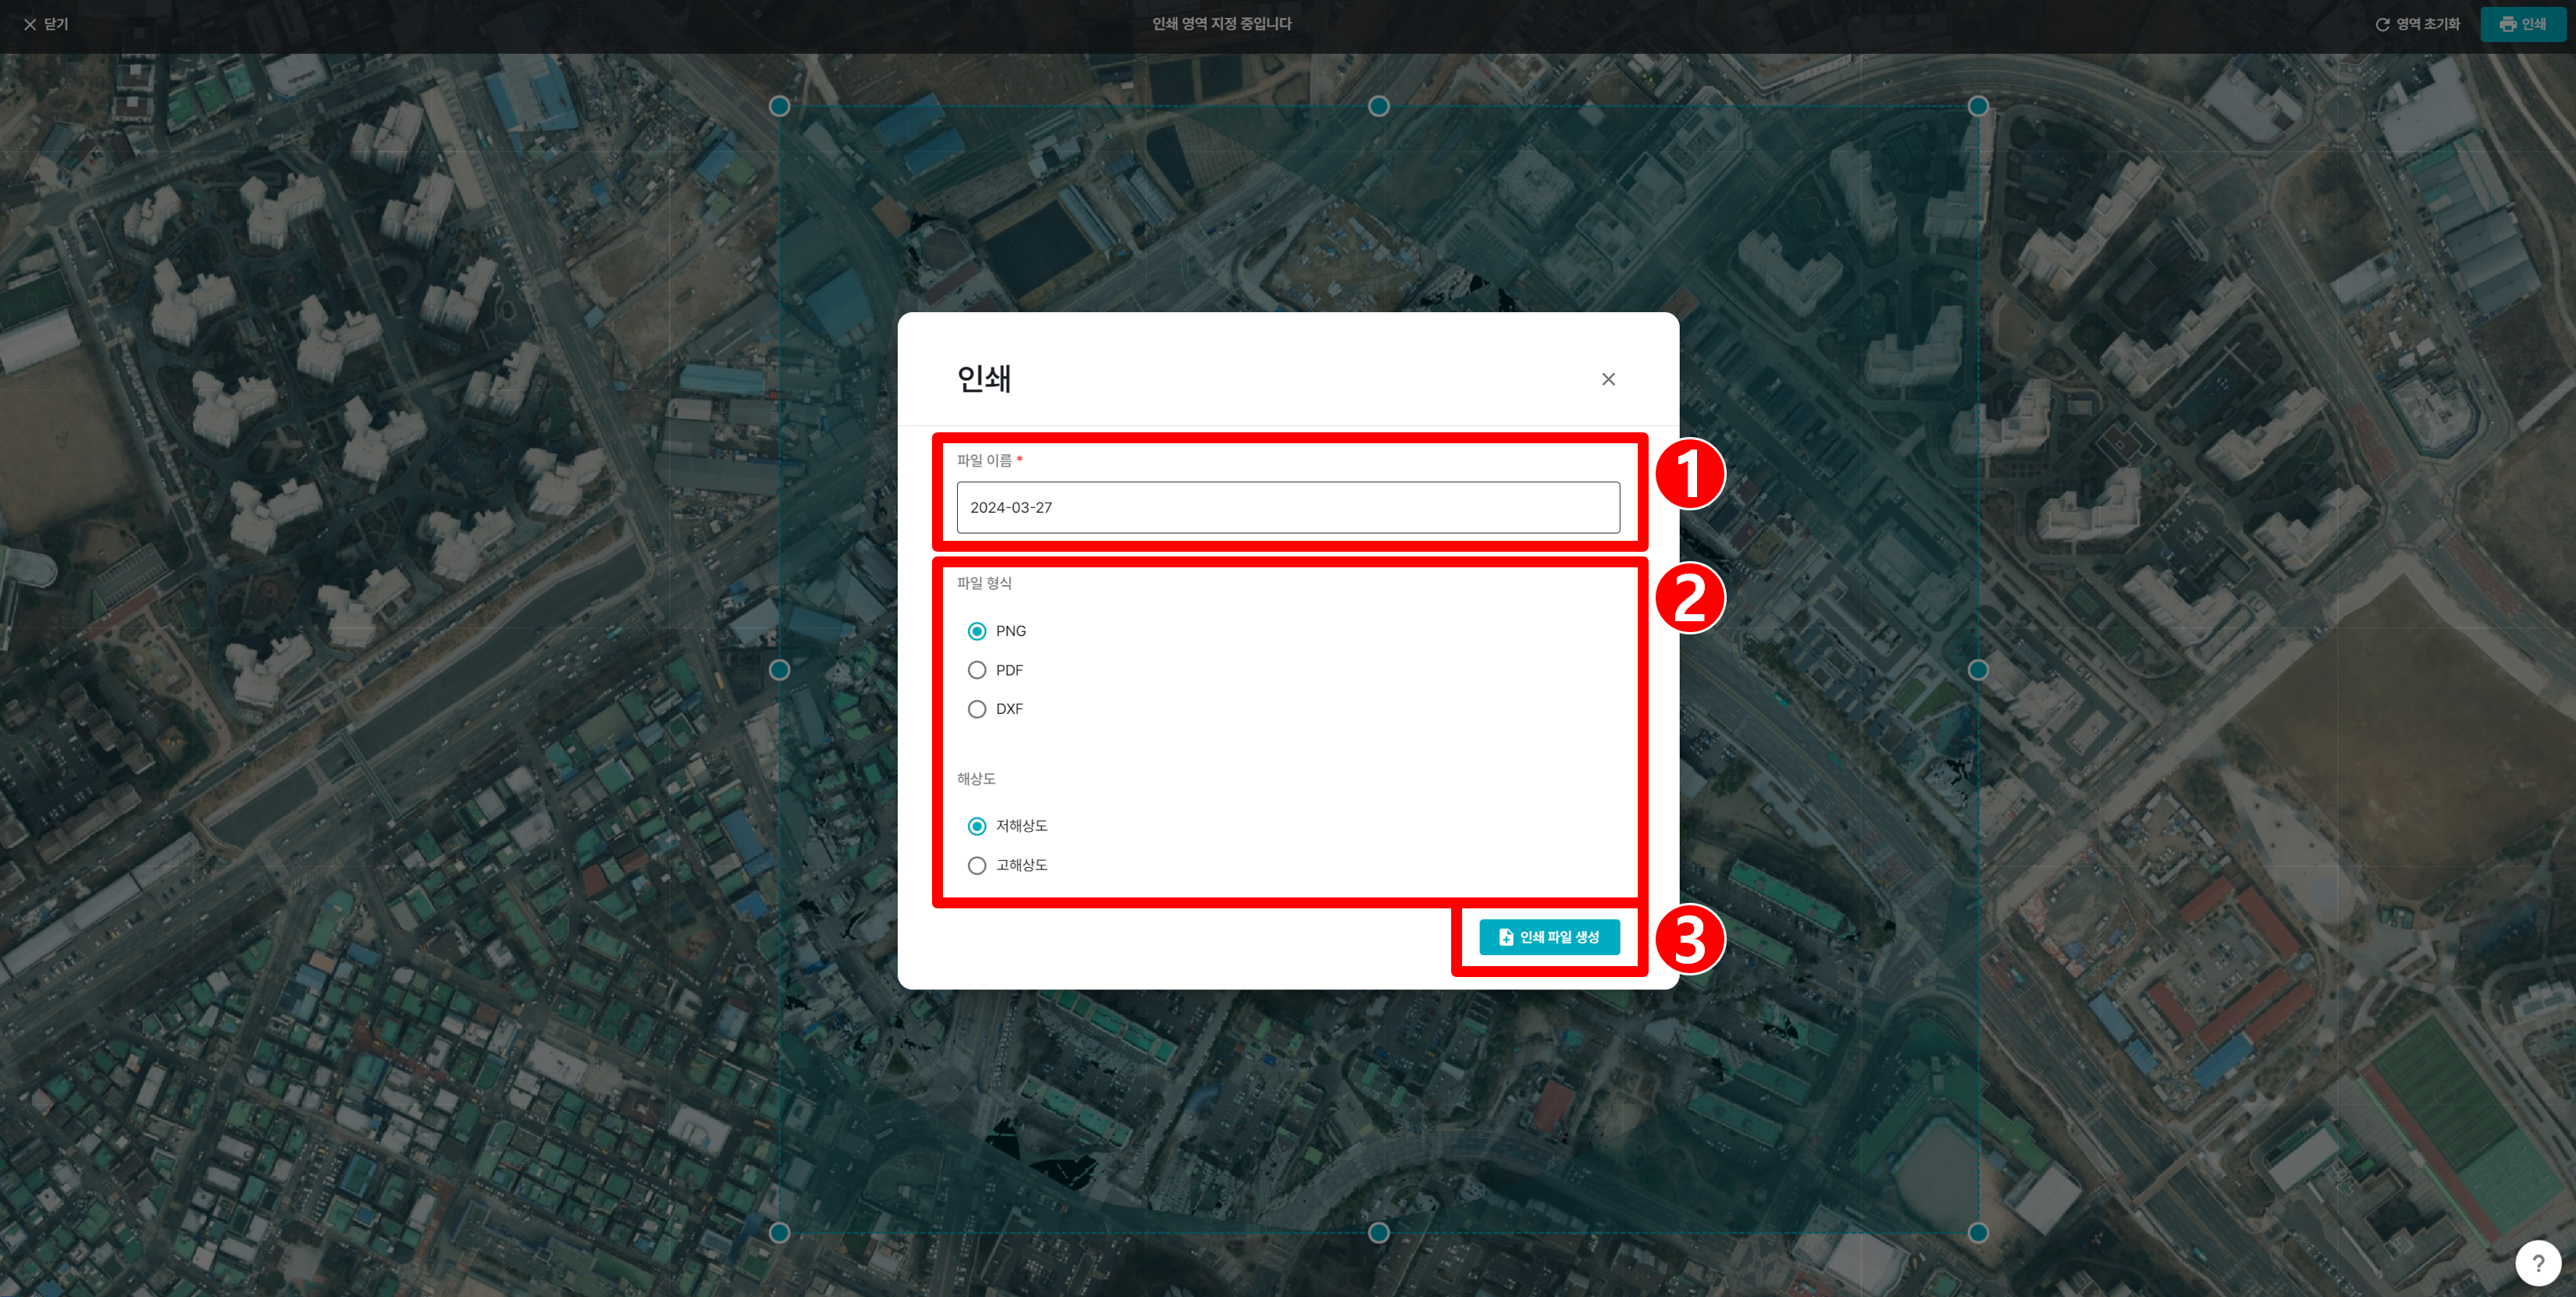
Task: Click the right-middle print area edge handle
Action: coord(1977,670)
